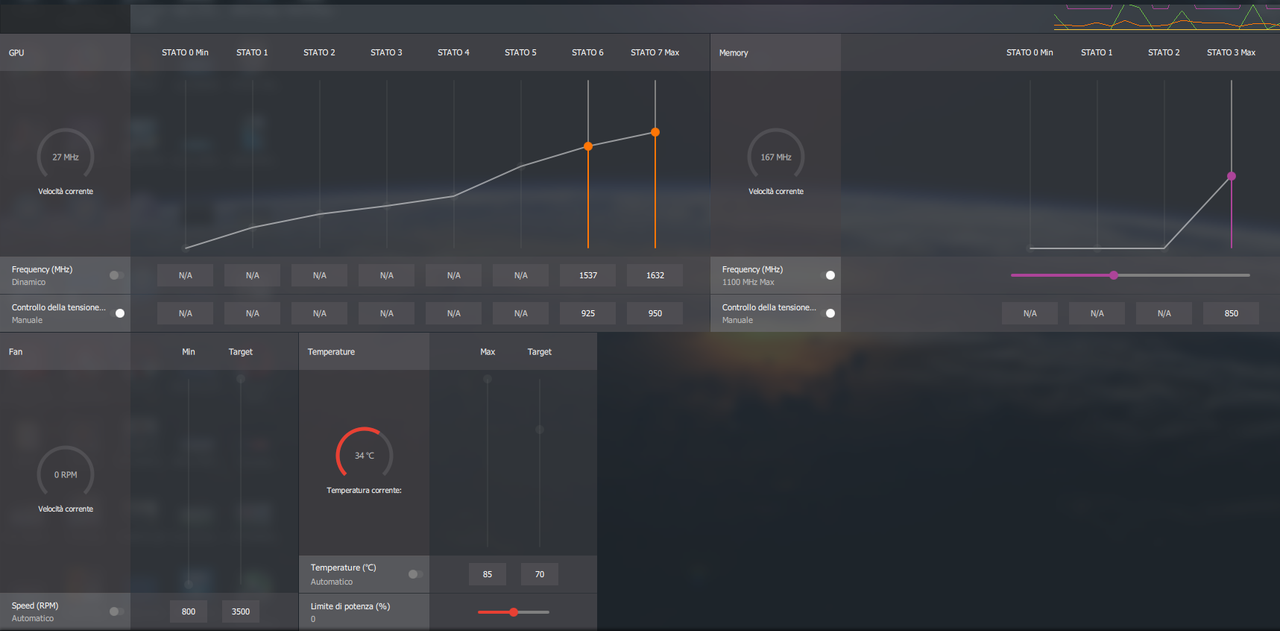Viewport: 1280px width, 631px height.
Task: Toggle GPU Frequency (MHz) Dinamico switch
Action: click(x=116, y=275)
